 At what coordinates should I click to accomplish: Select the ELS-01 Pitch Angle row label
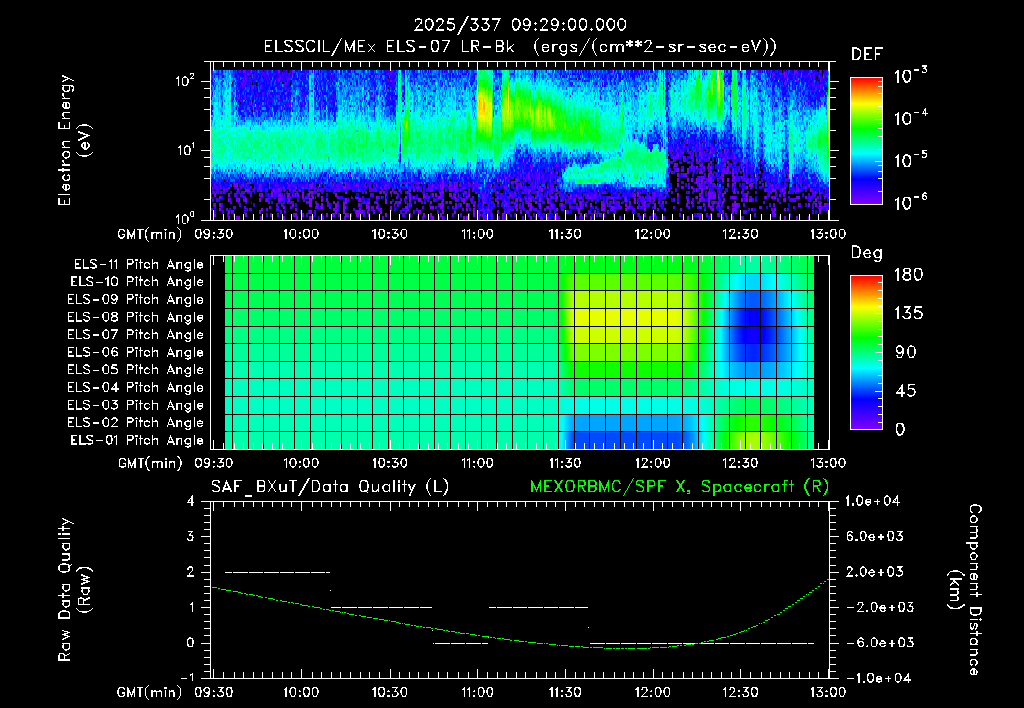[x=137, y=440]
